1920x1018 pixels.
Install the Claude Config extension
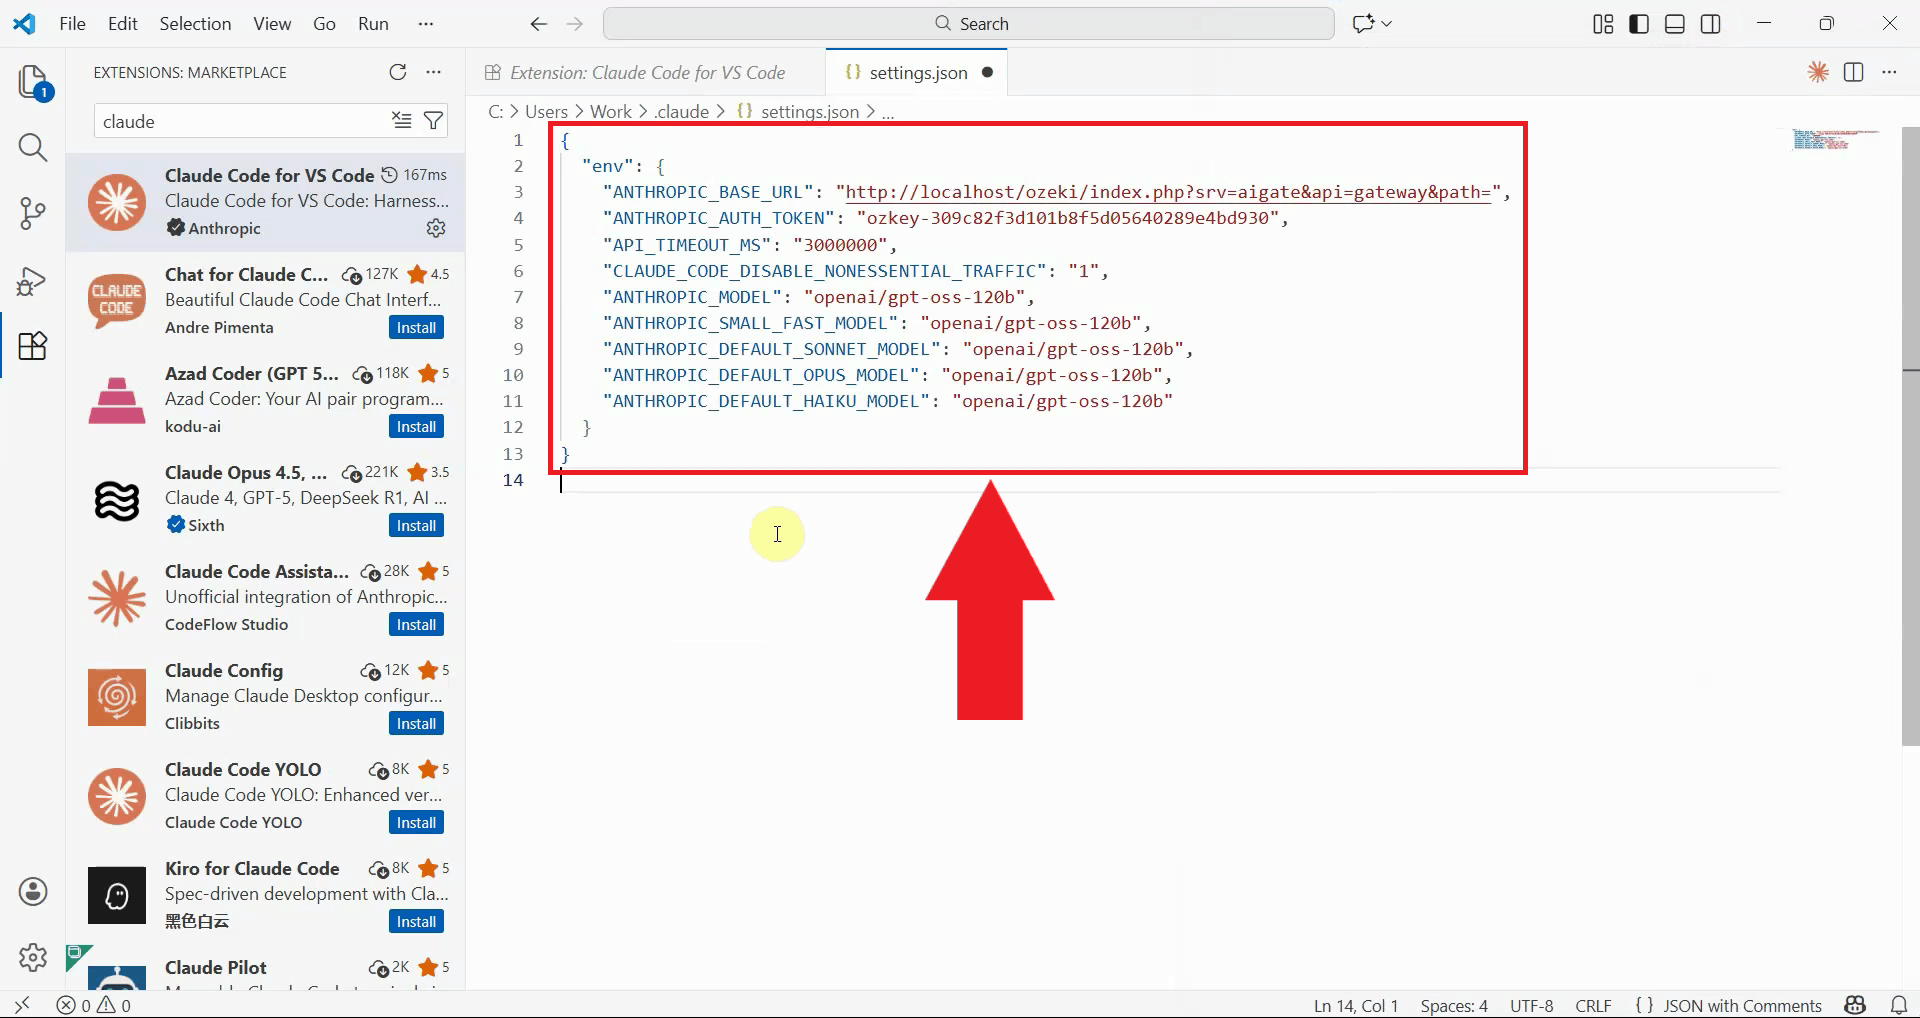416,724
